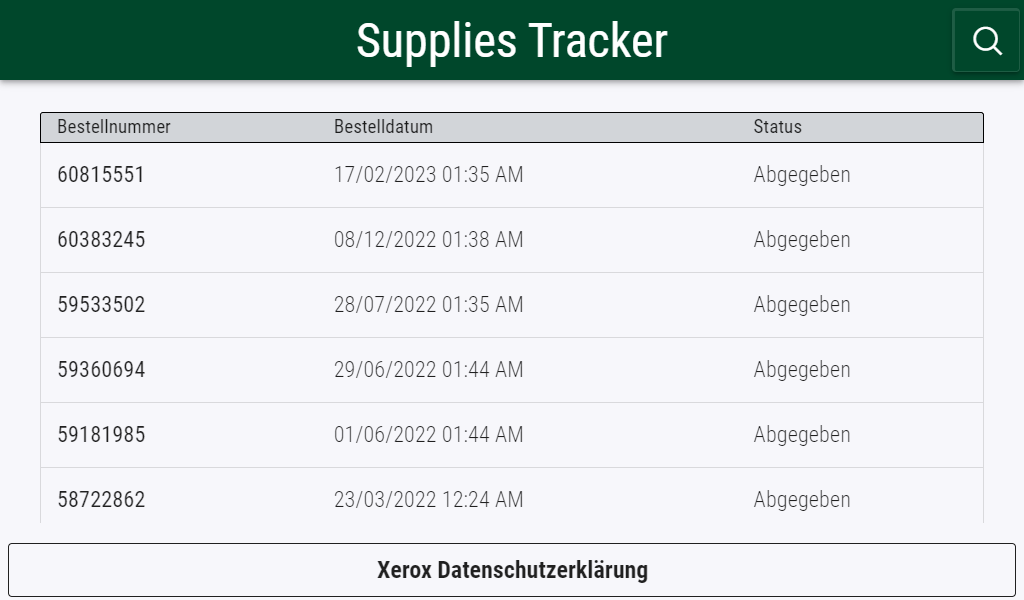Screen dimensions: 1024x600
Task: Select order number 59181985
Action: pyautogui.click(x=101, y=435)
